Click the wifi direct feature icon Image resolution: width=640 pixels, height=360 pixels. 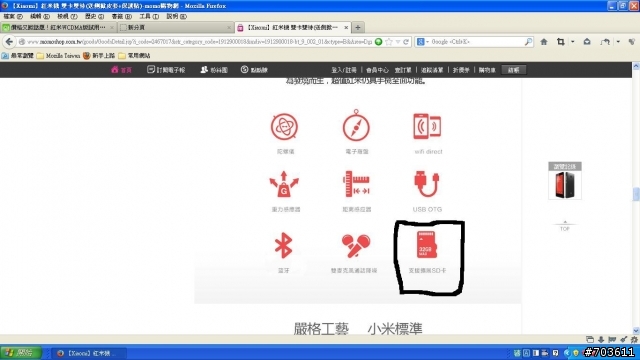coord(427,126)
